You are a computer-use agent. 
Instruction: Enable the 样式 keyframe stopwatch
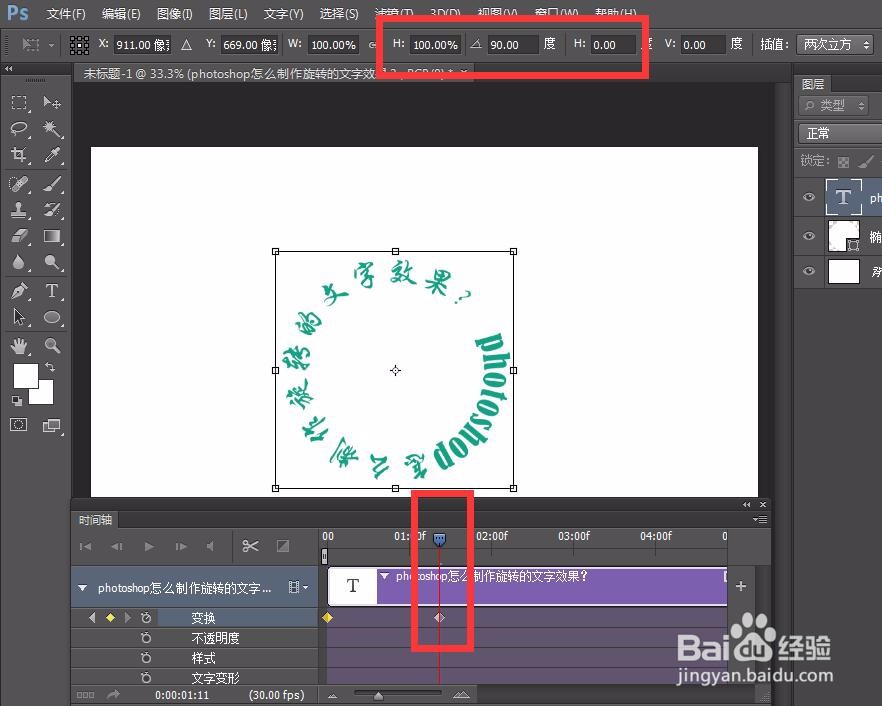click(146, 658)
